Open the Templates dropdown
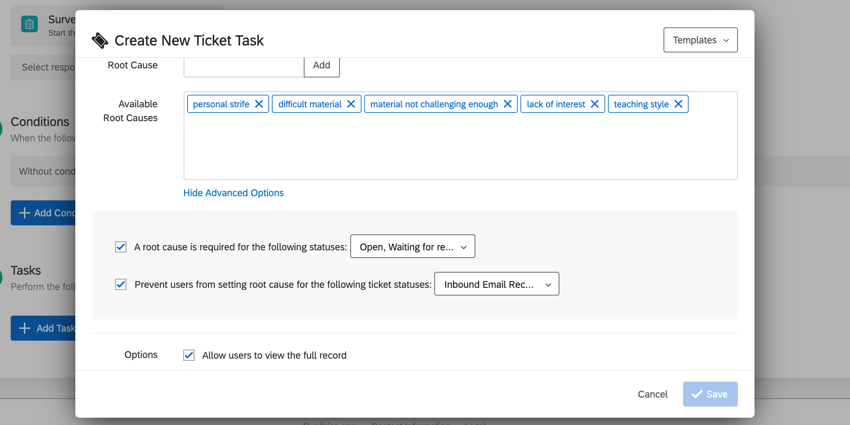The image size is (850, 425). [700, 40]
